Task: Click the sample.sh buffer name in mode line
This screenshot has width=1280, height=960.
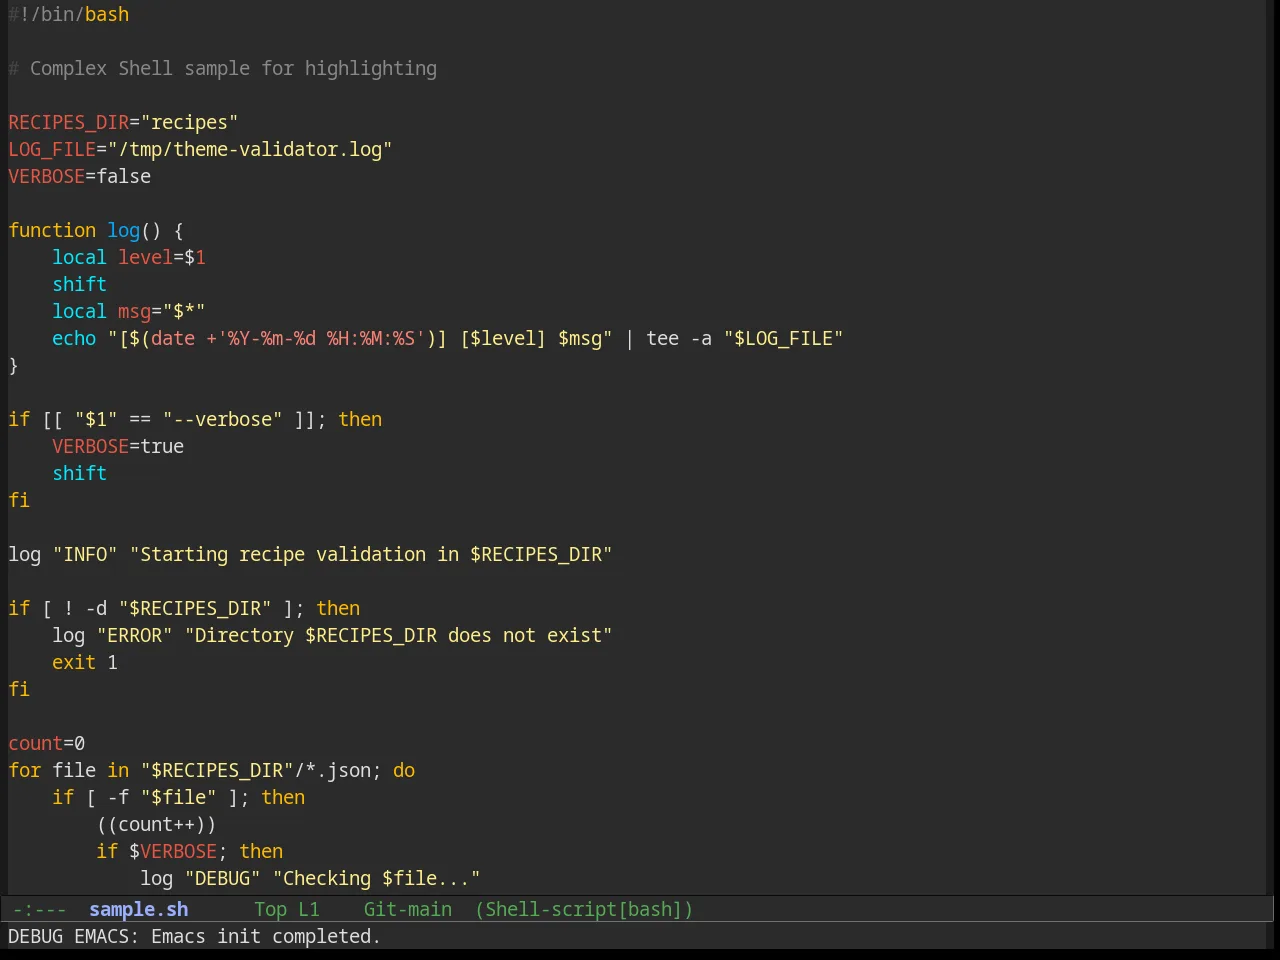Action: point(138,909)
